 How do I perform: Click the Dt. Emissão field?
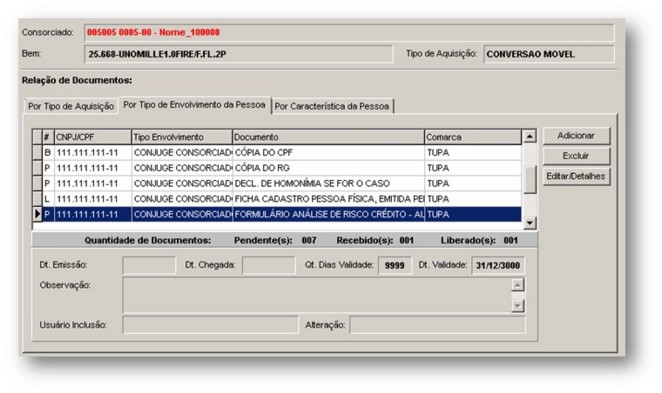point(149,265)
